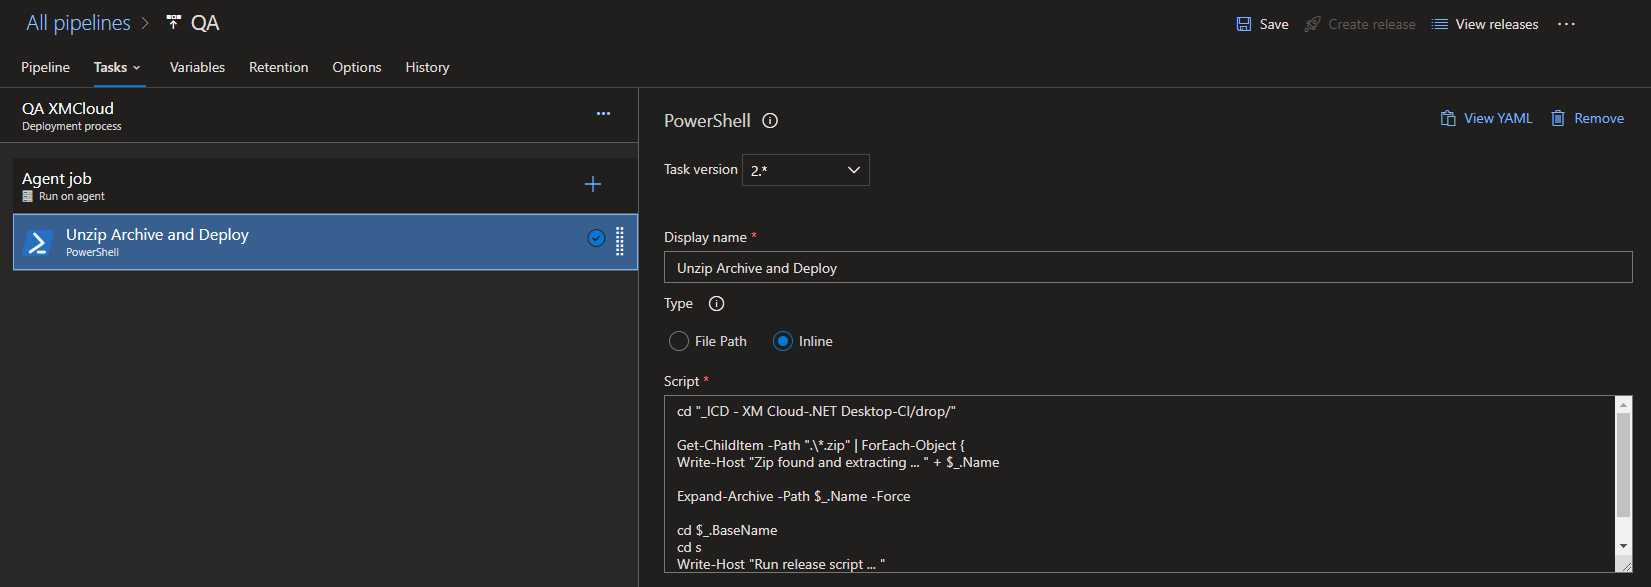
Task: Click the script box scroll down arrow
Action: click(1624, 546)
